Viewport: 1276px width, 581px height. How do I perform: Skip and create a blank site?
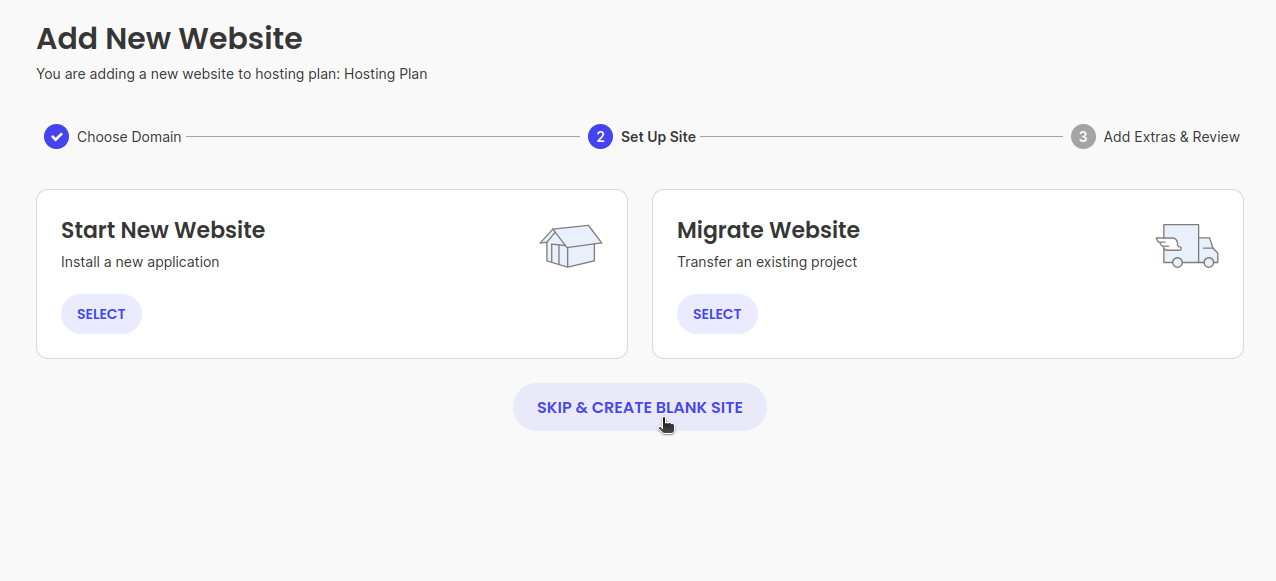pos(640,407)
